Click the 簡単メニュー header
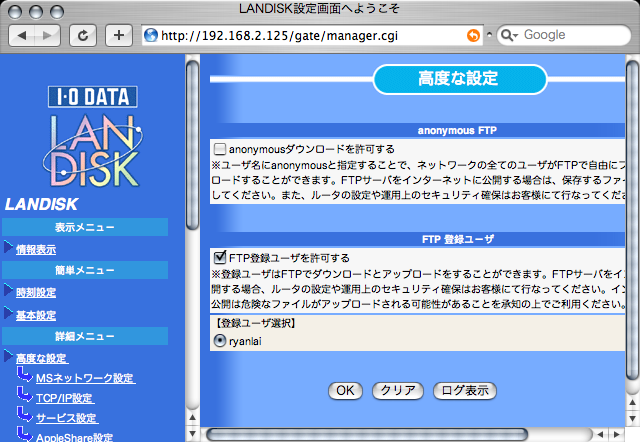This screenshot has height=442, width=640. point(85,270)
